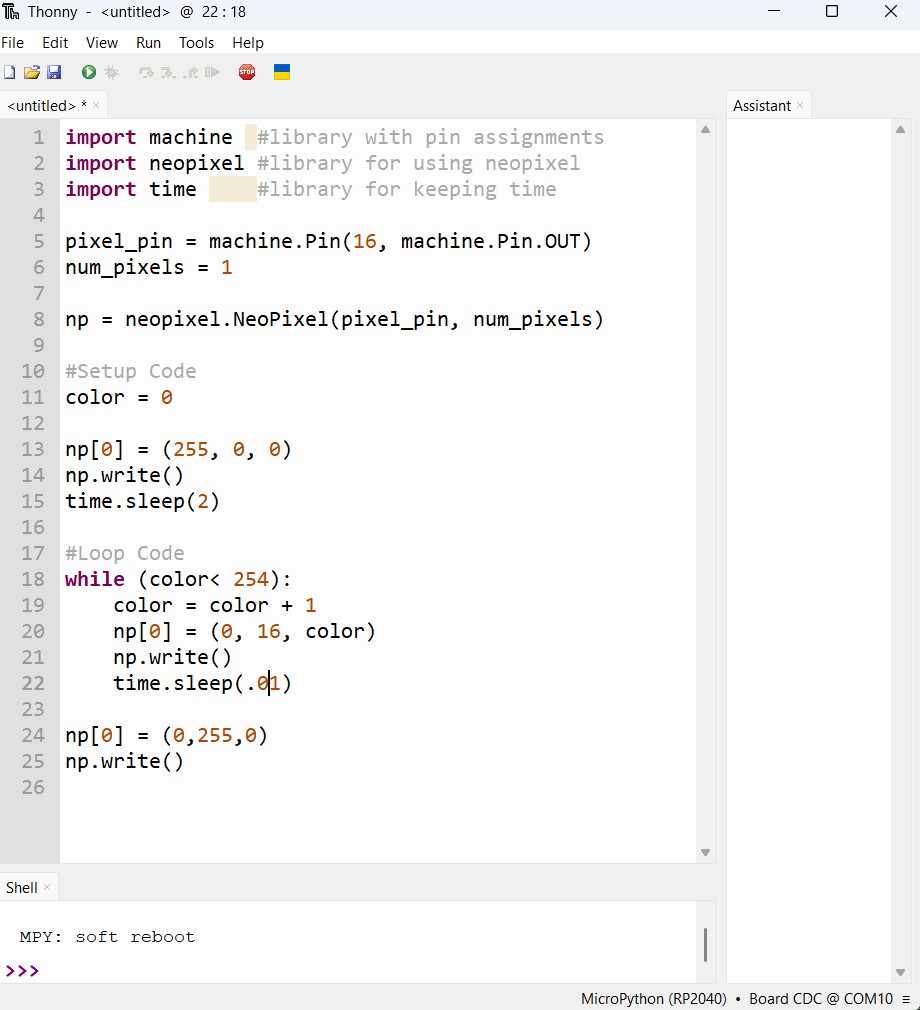Click 'np = neopixel.NeoPixel(pixel_pin, num_pixels)' line
The image size is (920, 1010).
334,319
